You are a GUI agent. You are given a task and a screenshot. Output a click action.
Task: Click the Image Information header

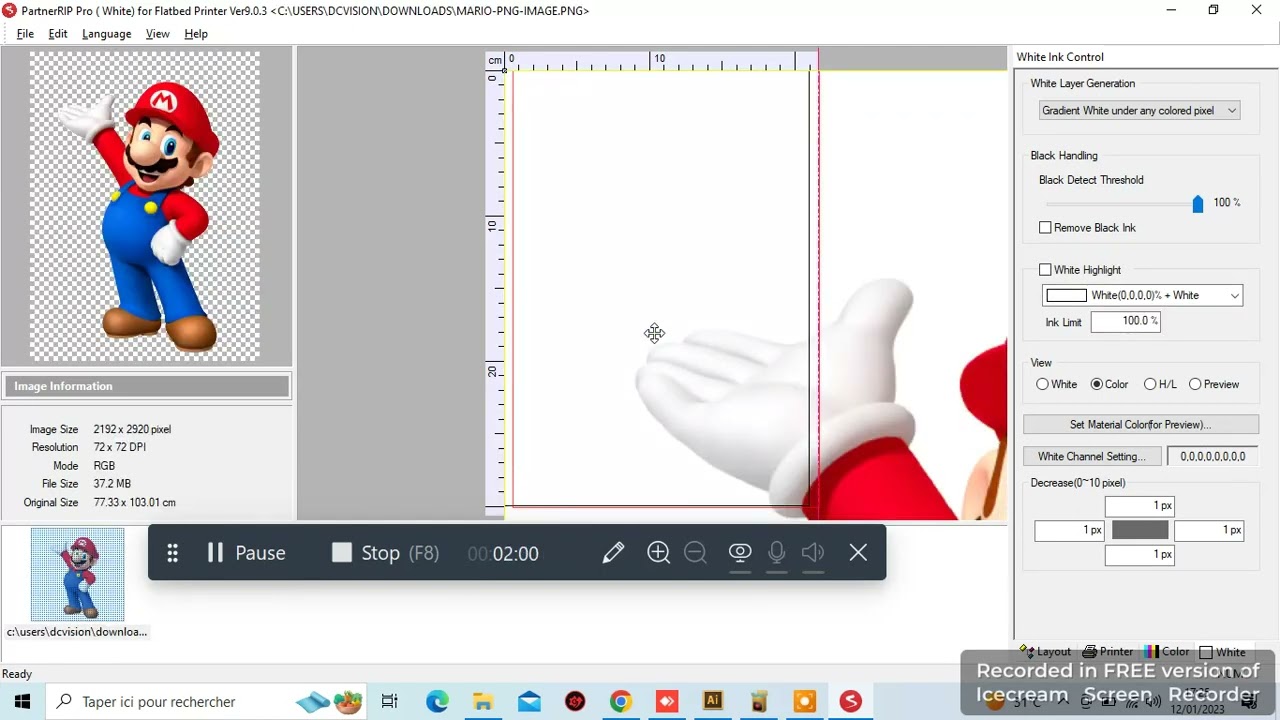point(146,386)
